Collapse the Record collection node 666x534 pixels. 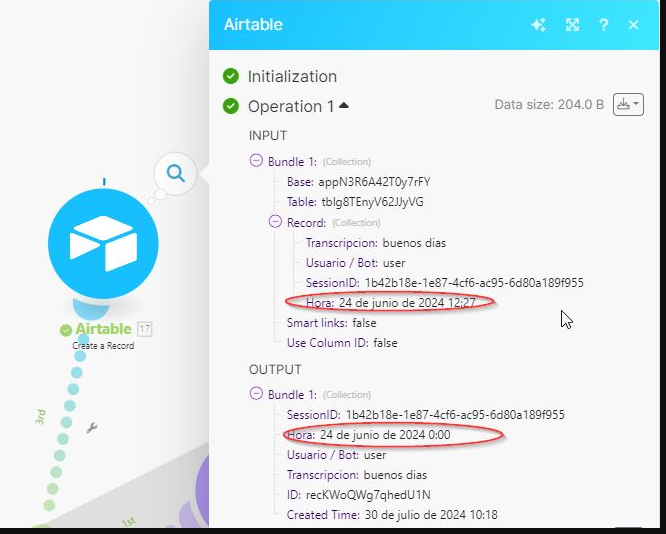coord(275,221)
